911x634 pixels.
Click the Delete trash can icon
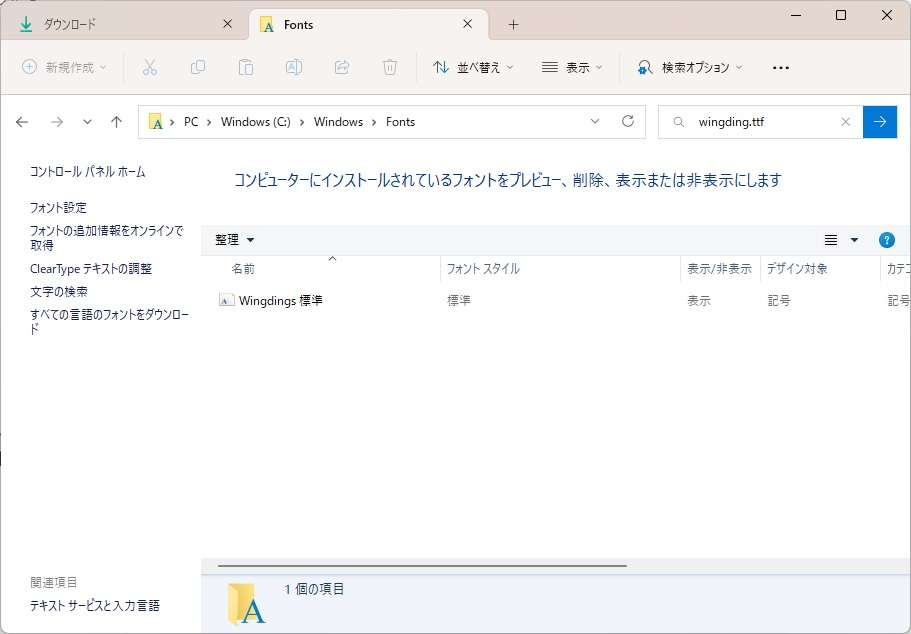click(390, 67)
